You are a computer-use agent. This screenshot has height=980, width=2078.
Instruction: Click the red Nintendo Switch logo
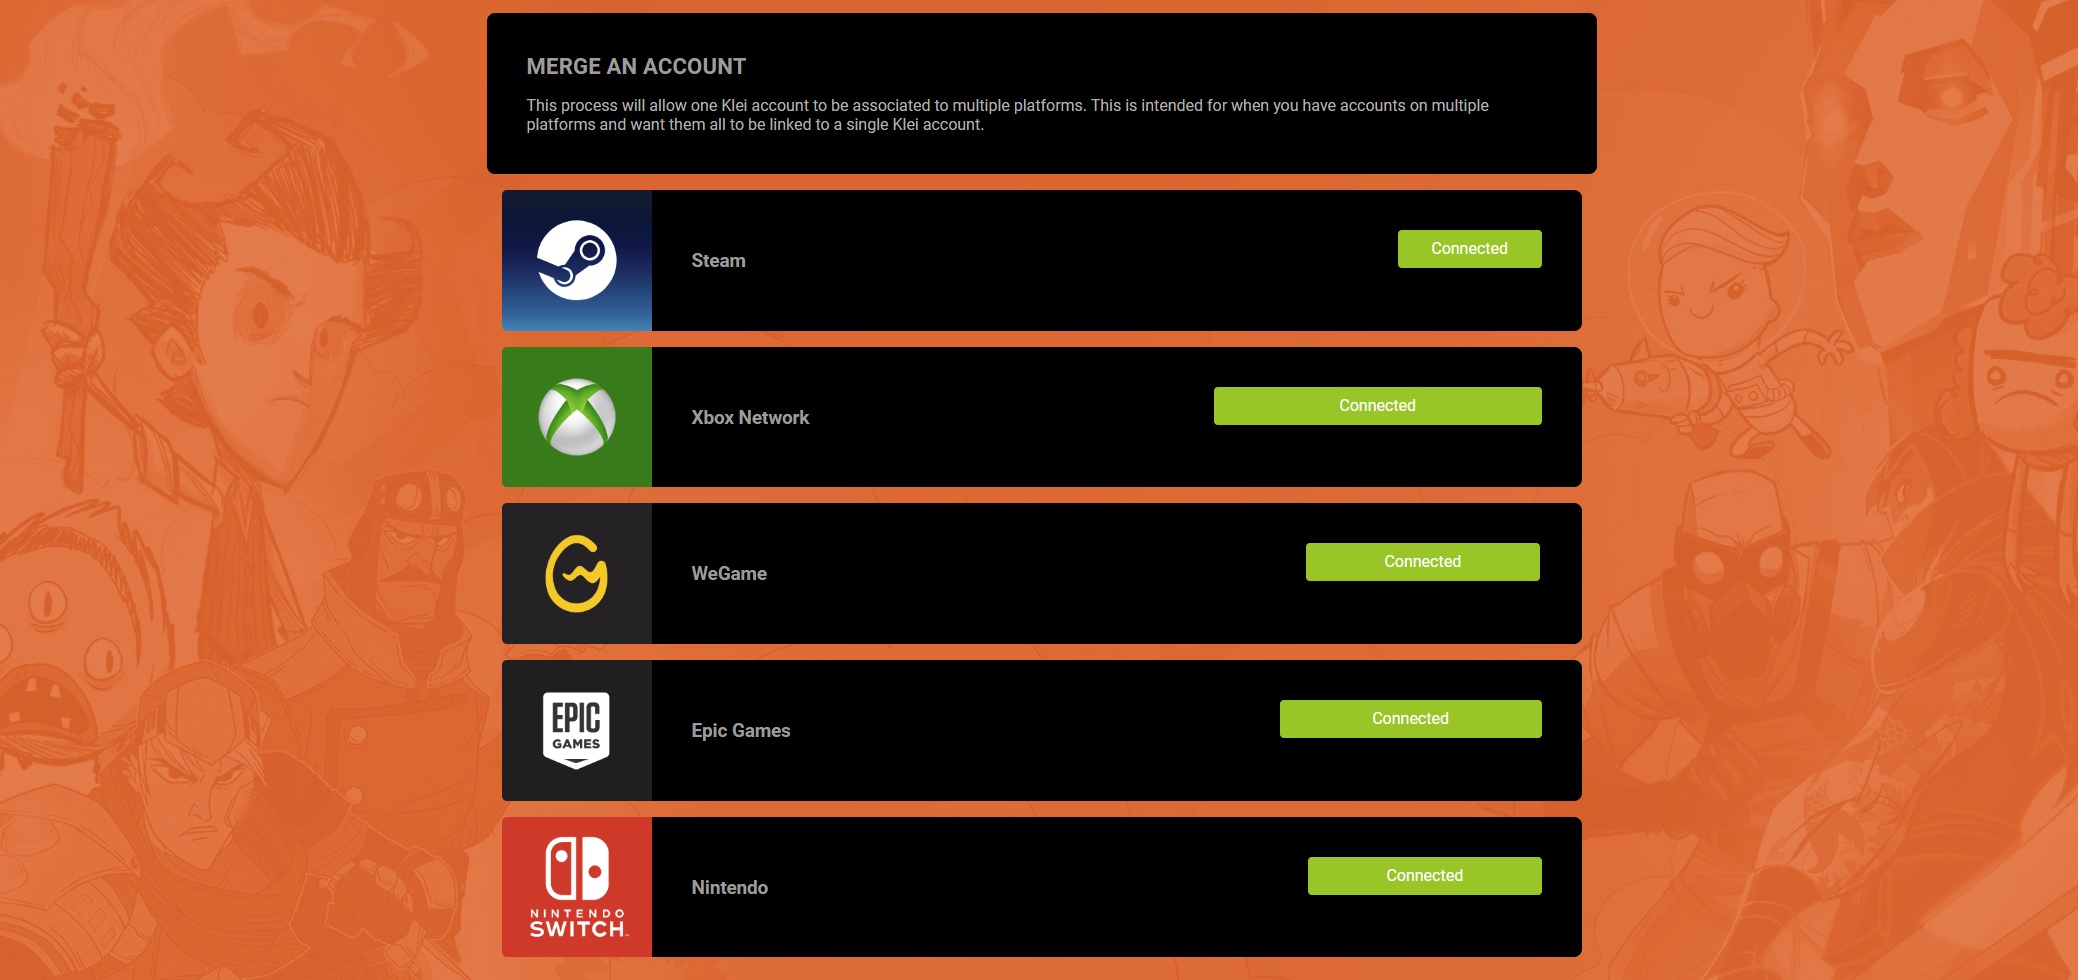coord(577,887)
